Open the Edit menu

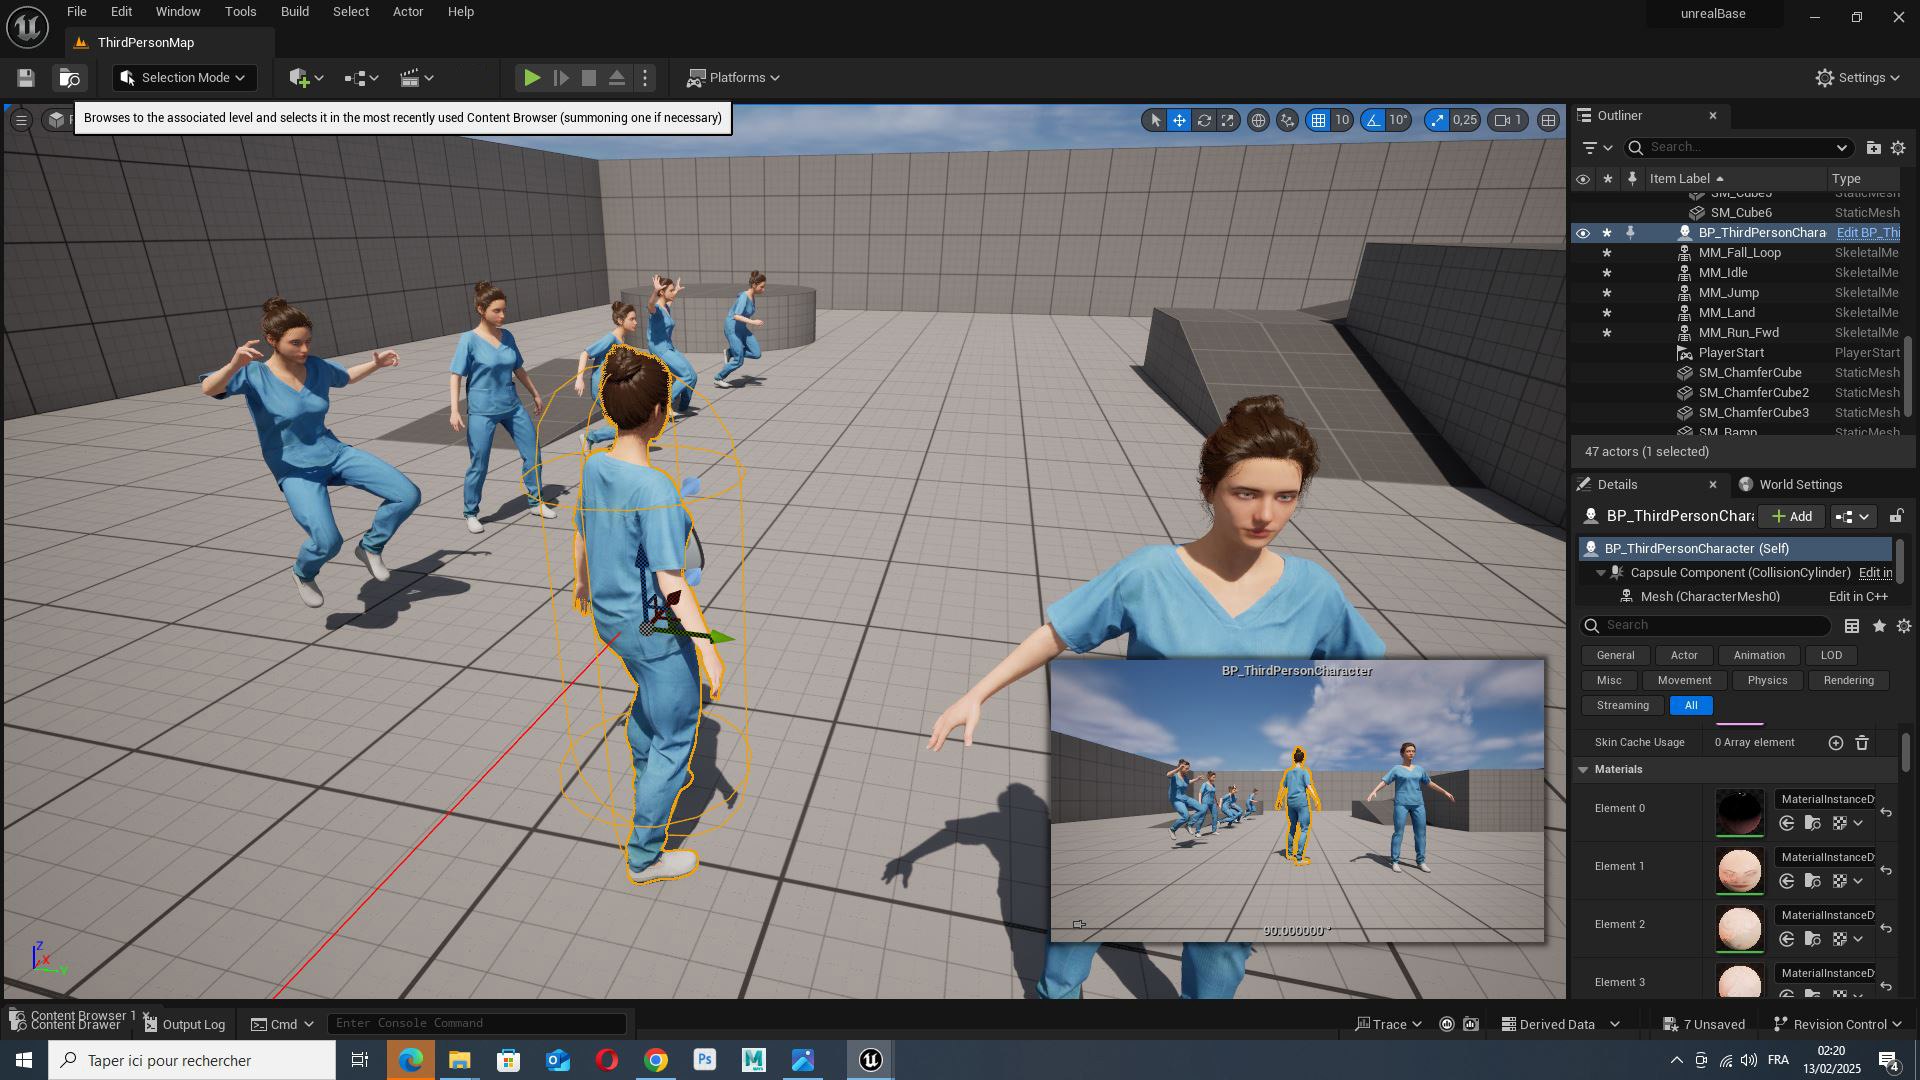coord(121,12)
